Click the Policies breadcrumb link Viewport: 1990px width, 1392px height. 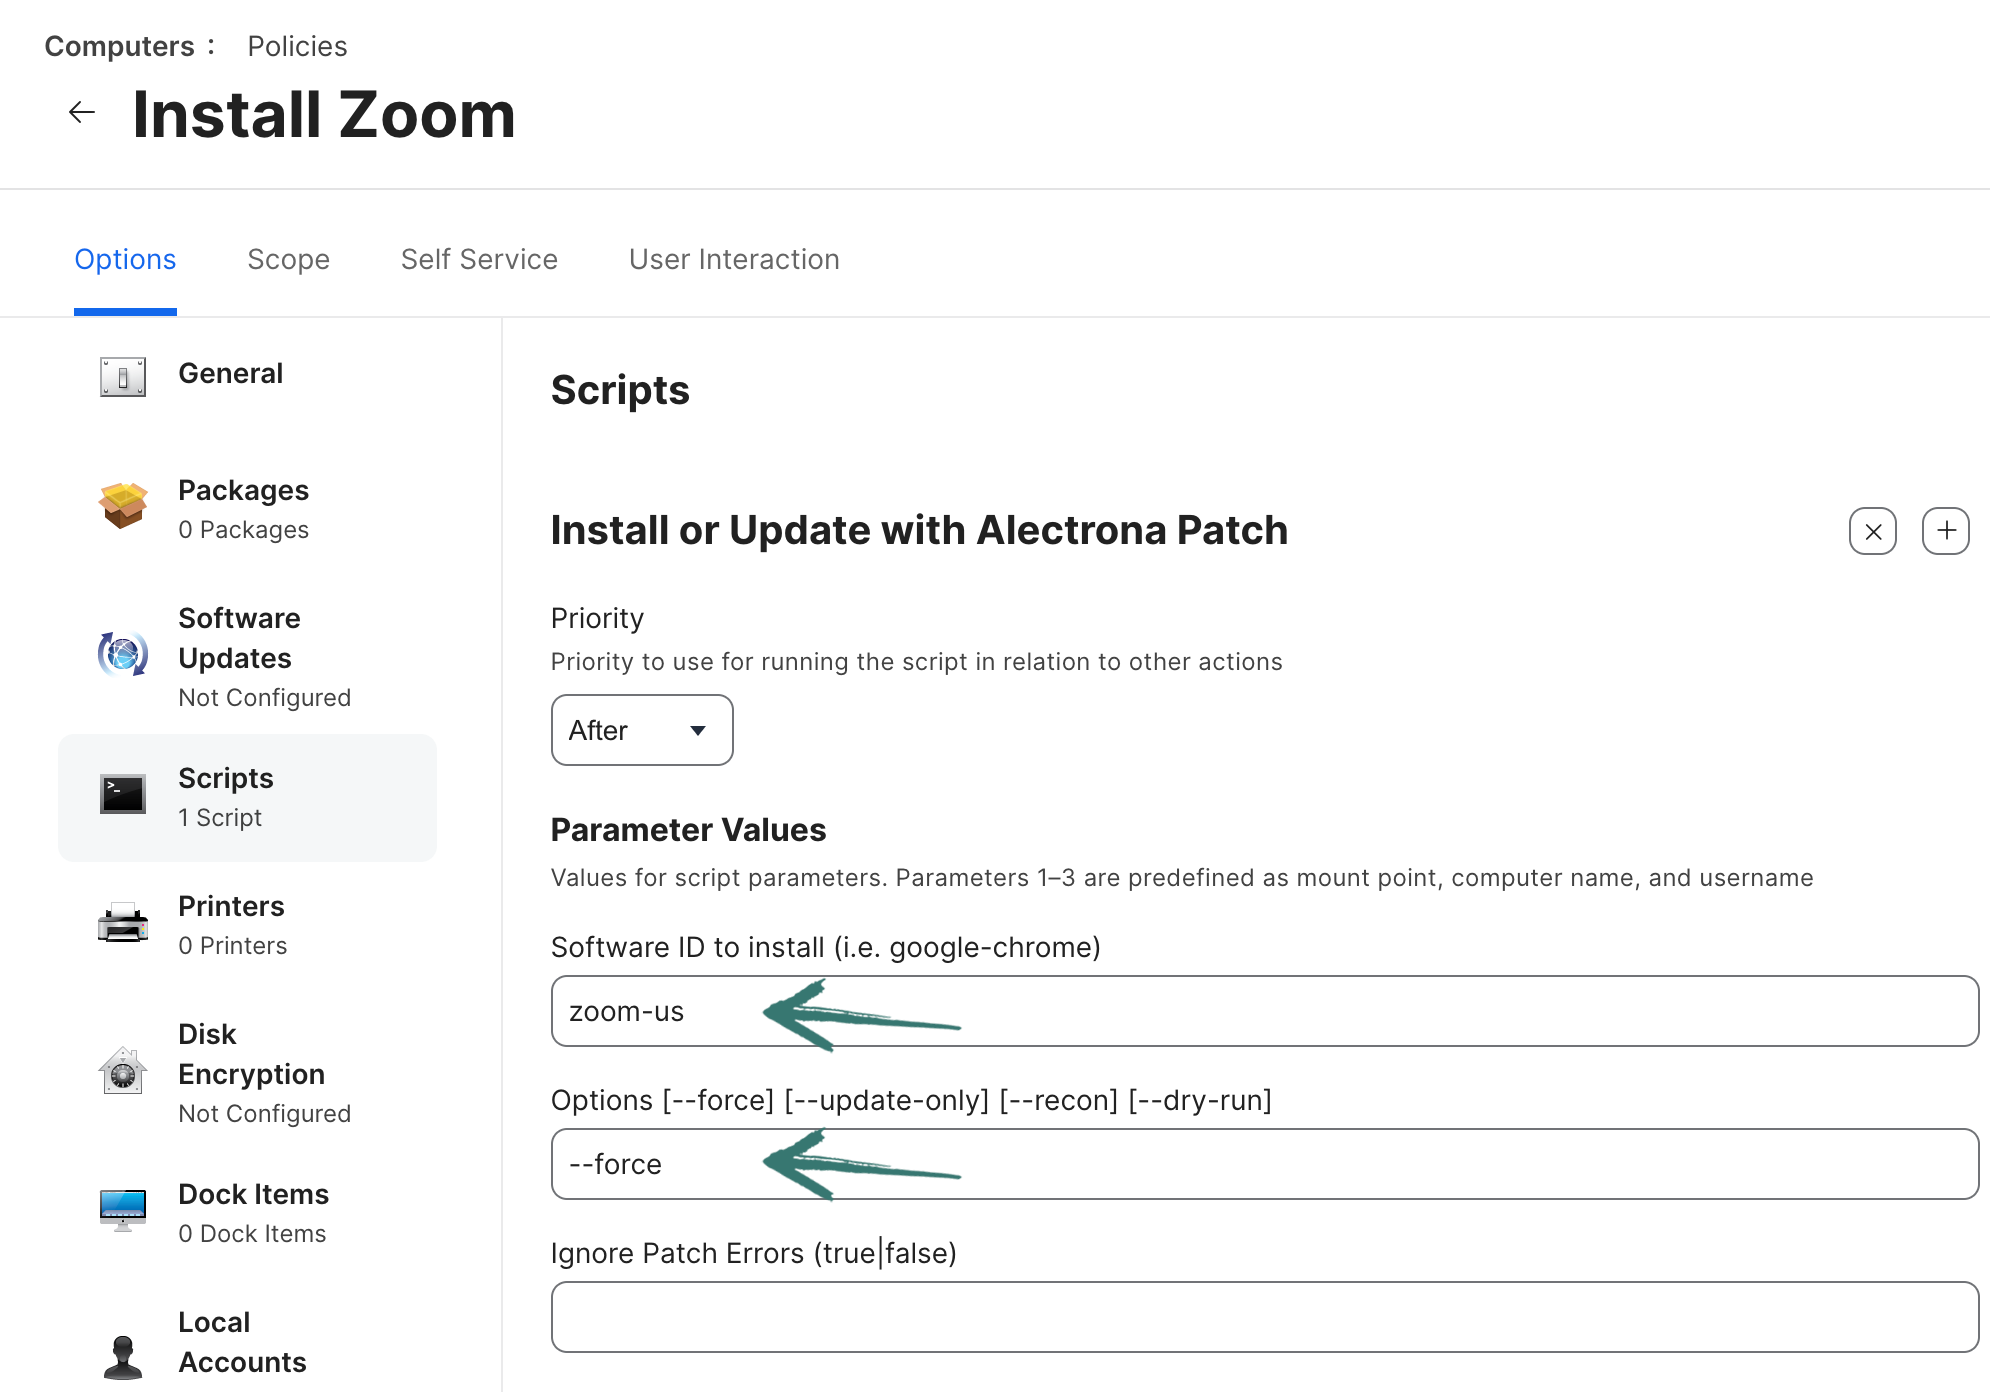pyautogui.click(x=297, y=46)
